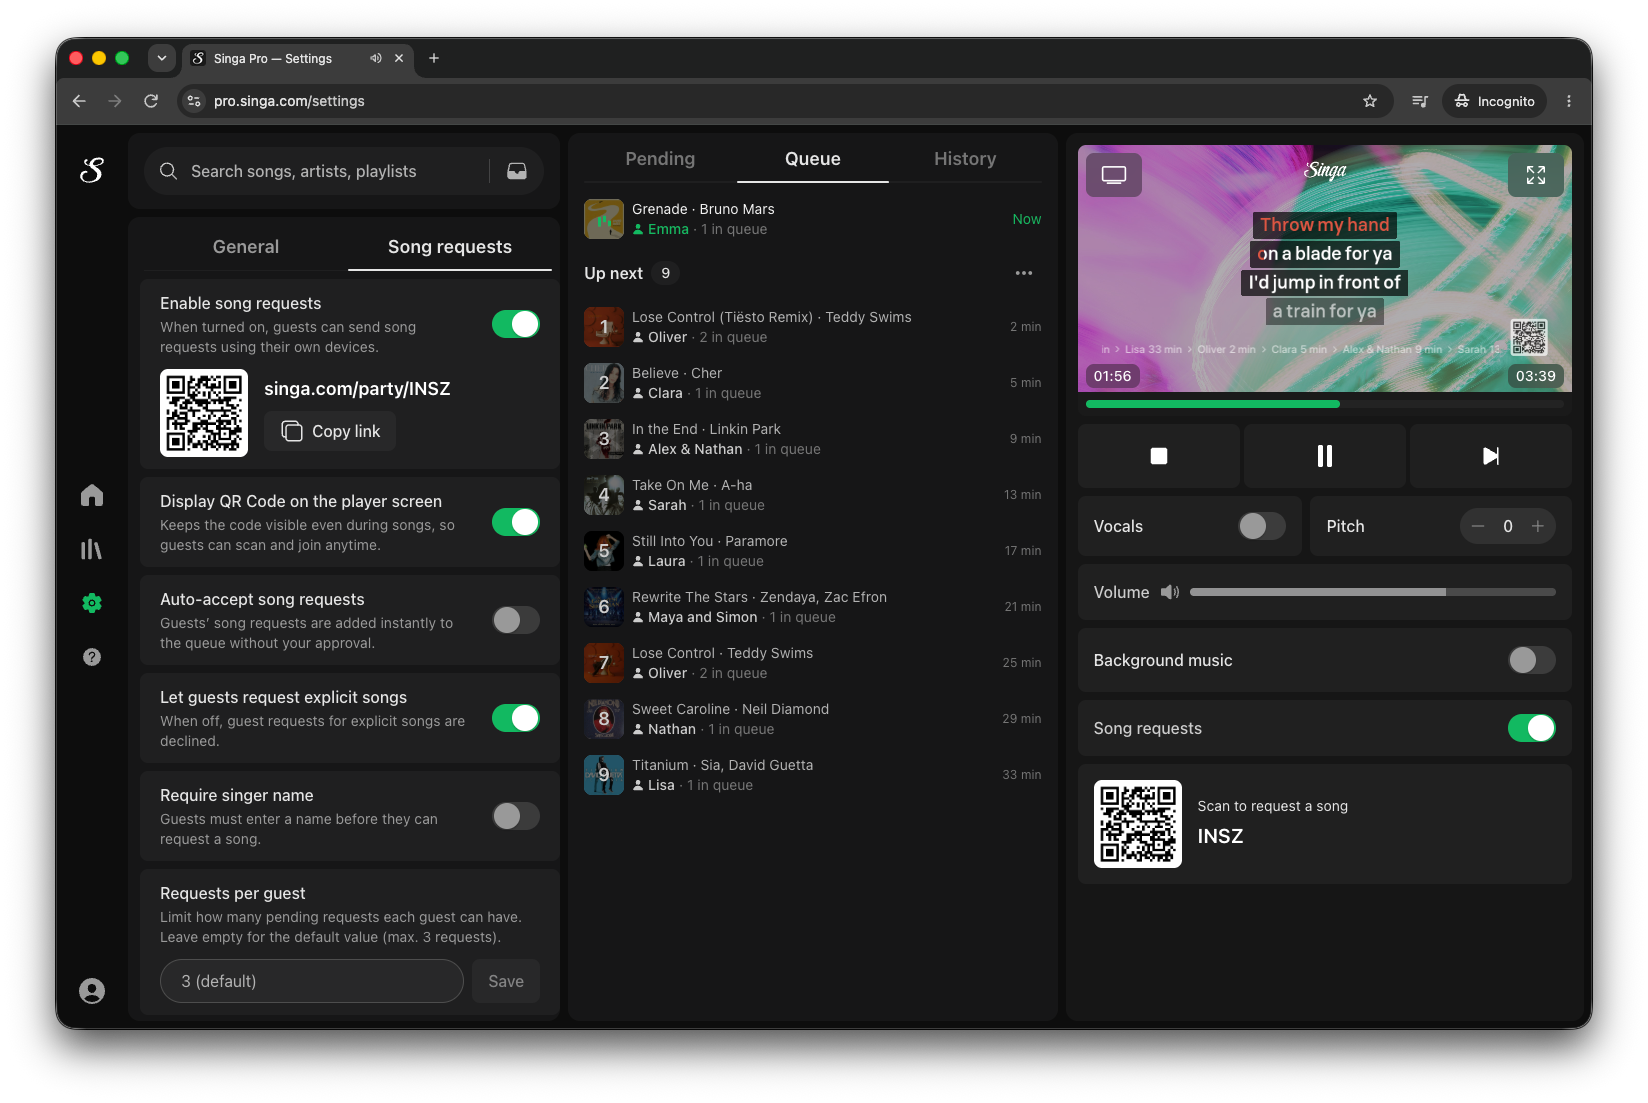Select the Song requests settings tab
Viewport: 1648px width, 1103px height.
point(450,247)
